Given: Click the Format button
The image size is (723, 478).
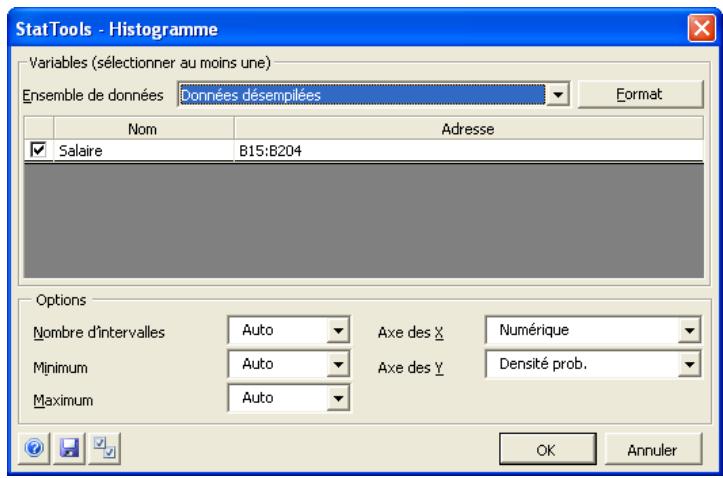Looking at the screenshot, I should tap(640, 94).
